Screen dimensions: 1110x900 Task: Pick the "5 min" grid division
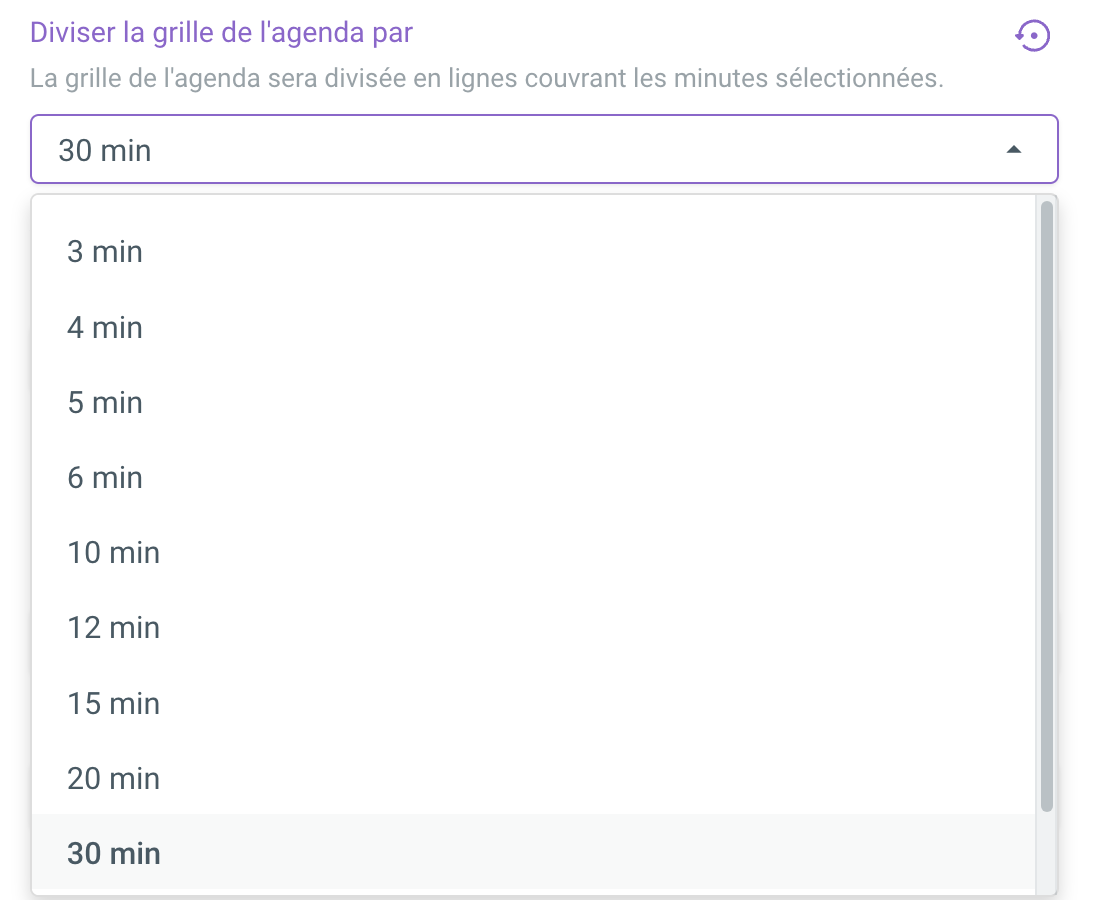[x=105, y=402]
